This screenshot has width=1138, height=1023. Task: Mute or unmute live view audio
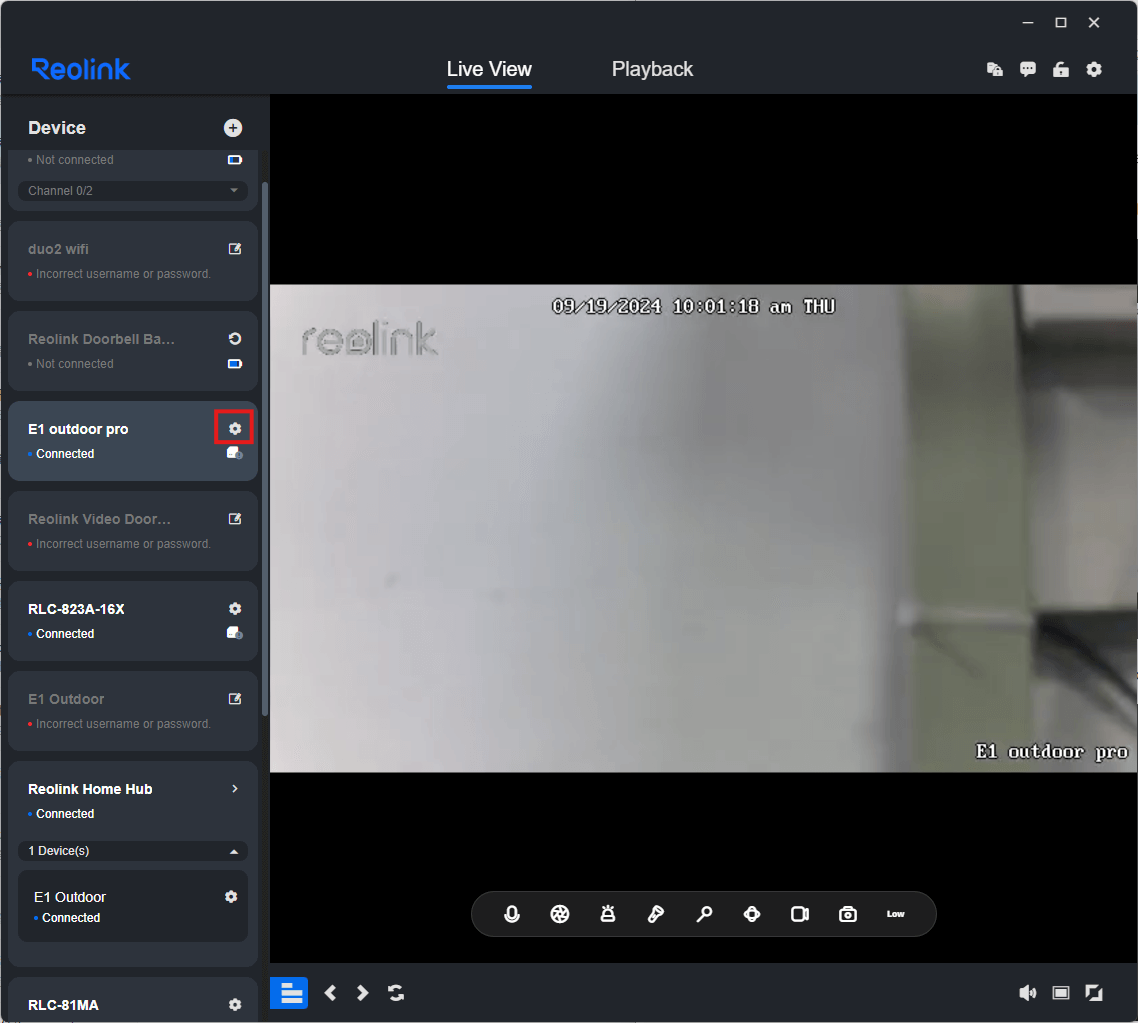1028,993
